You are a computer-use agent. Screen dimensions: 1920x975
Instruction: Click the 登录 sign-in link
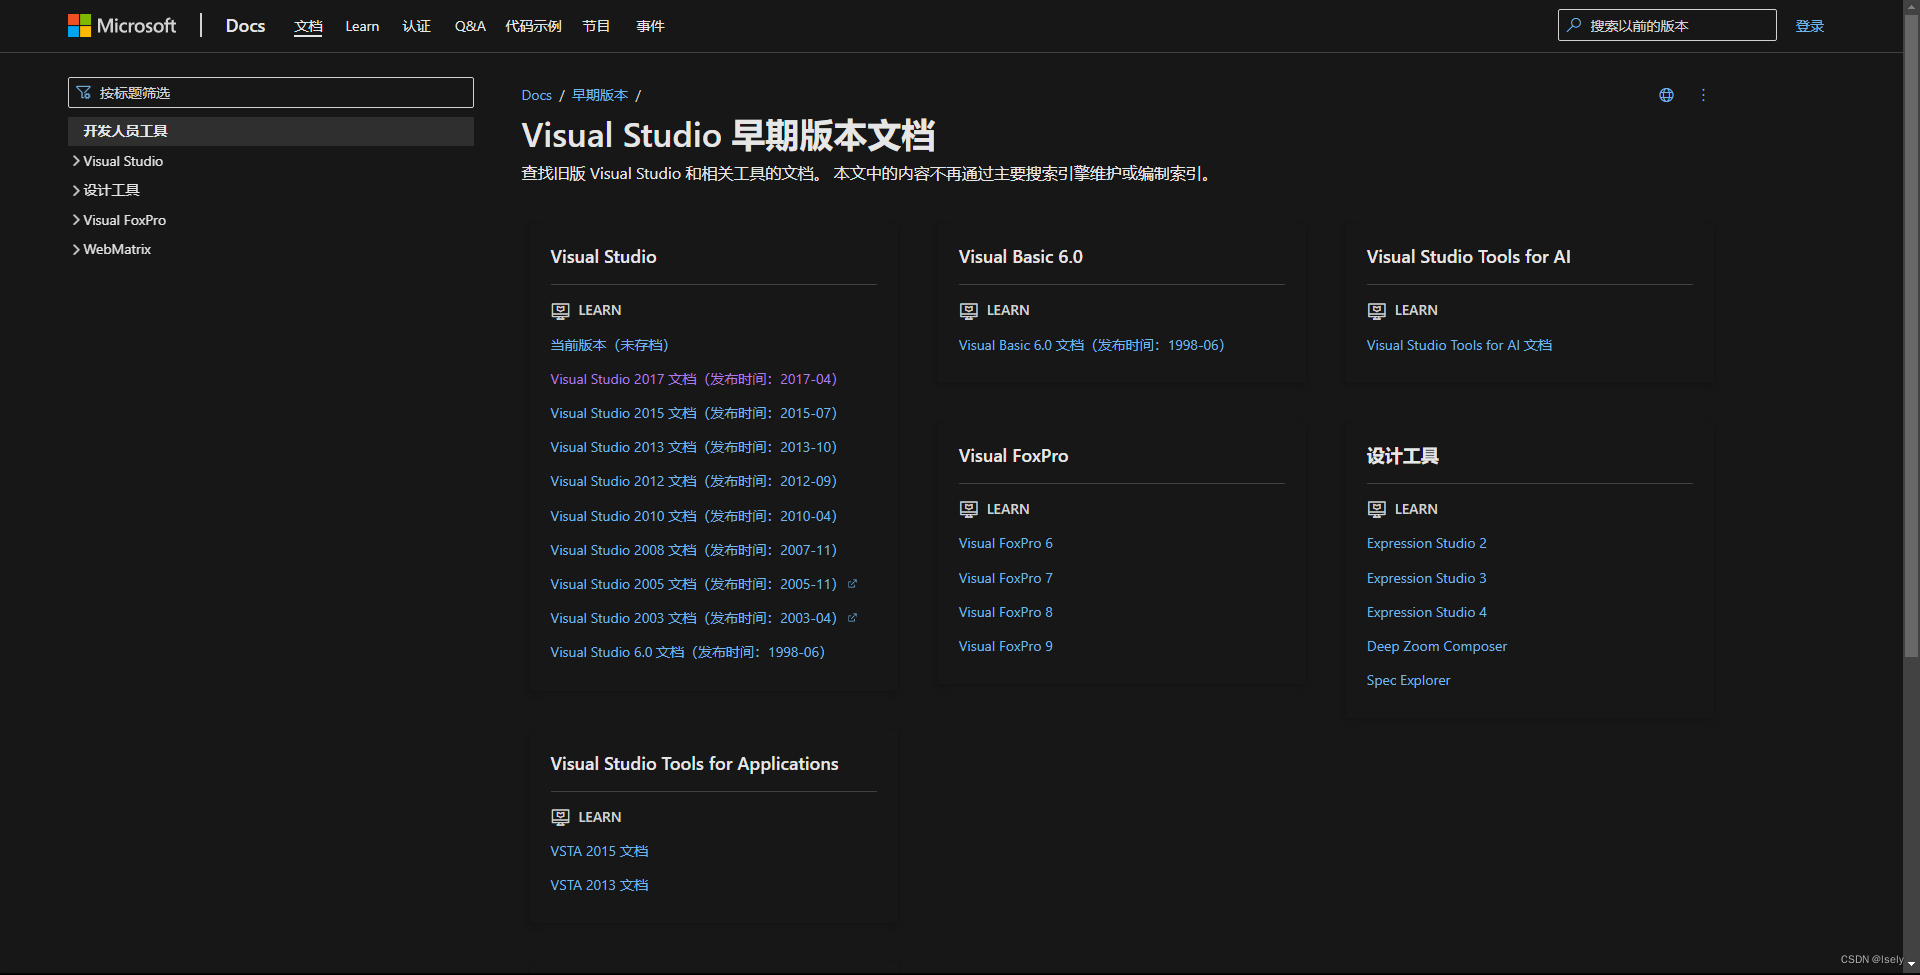point(1809,26)
